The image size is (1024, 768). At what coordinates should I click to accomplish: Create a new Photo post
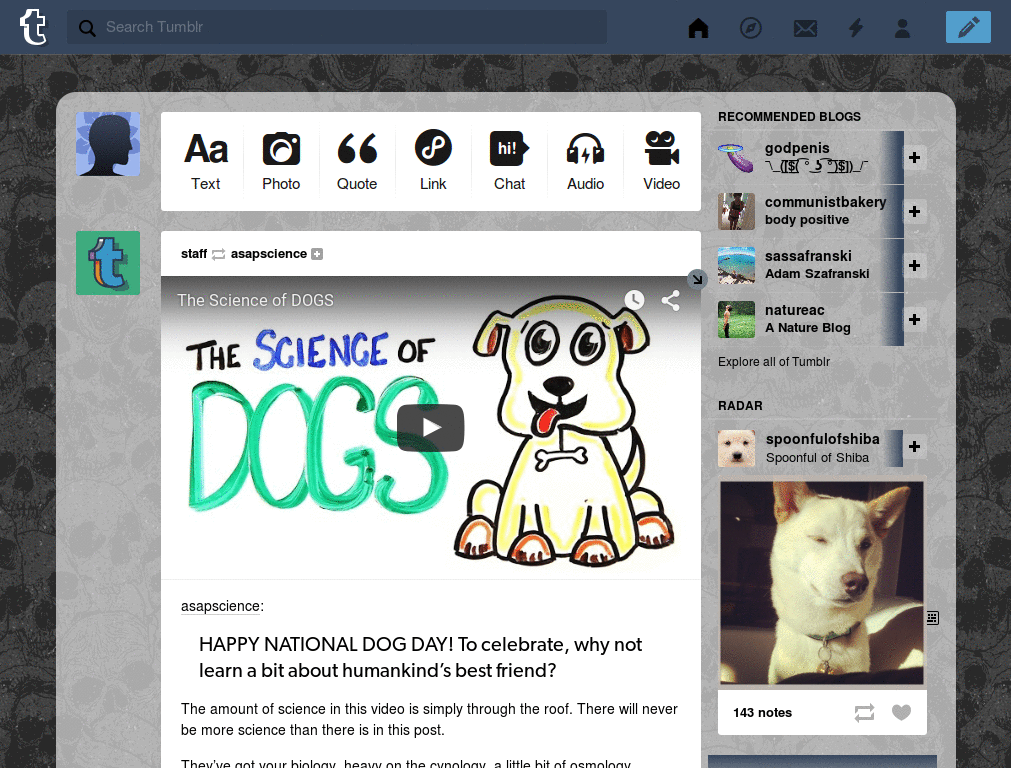pos(281,161)
